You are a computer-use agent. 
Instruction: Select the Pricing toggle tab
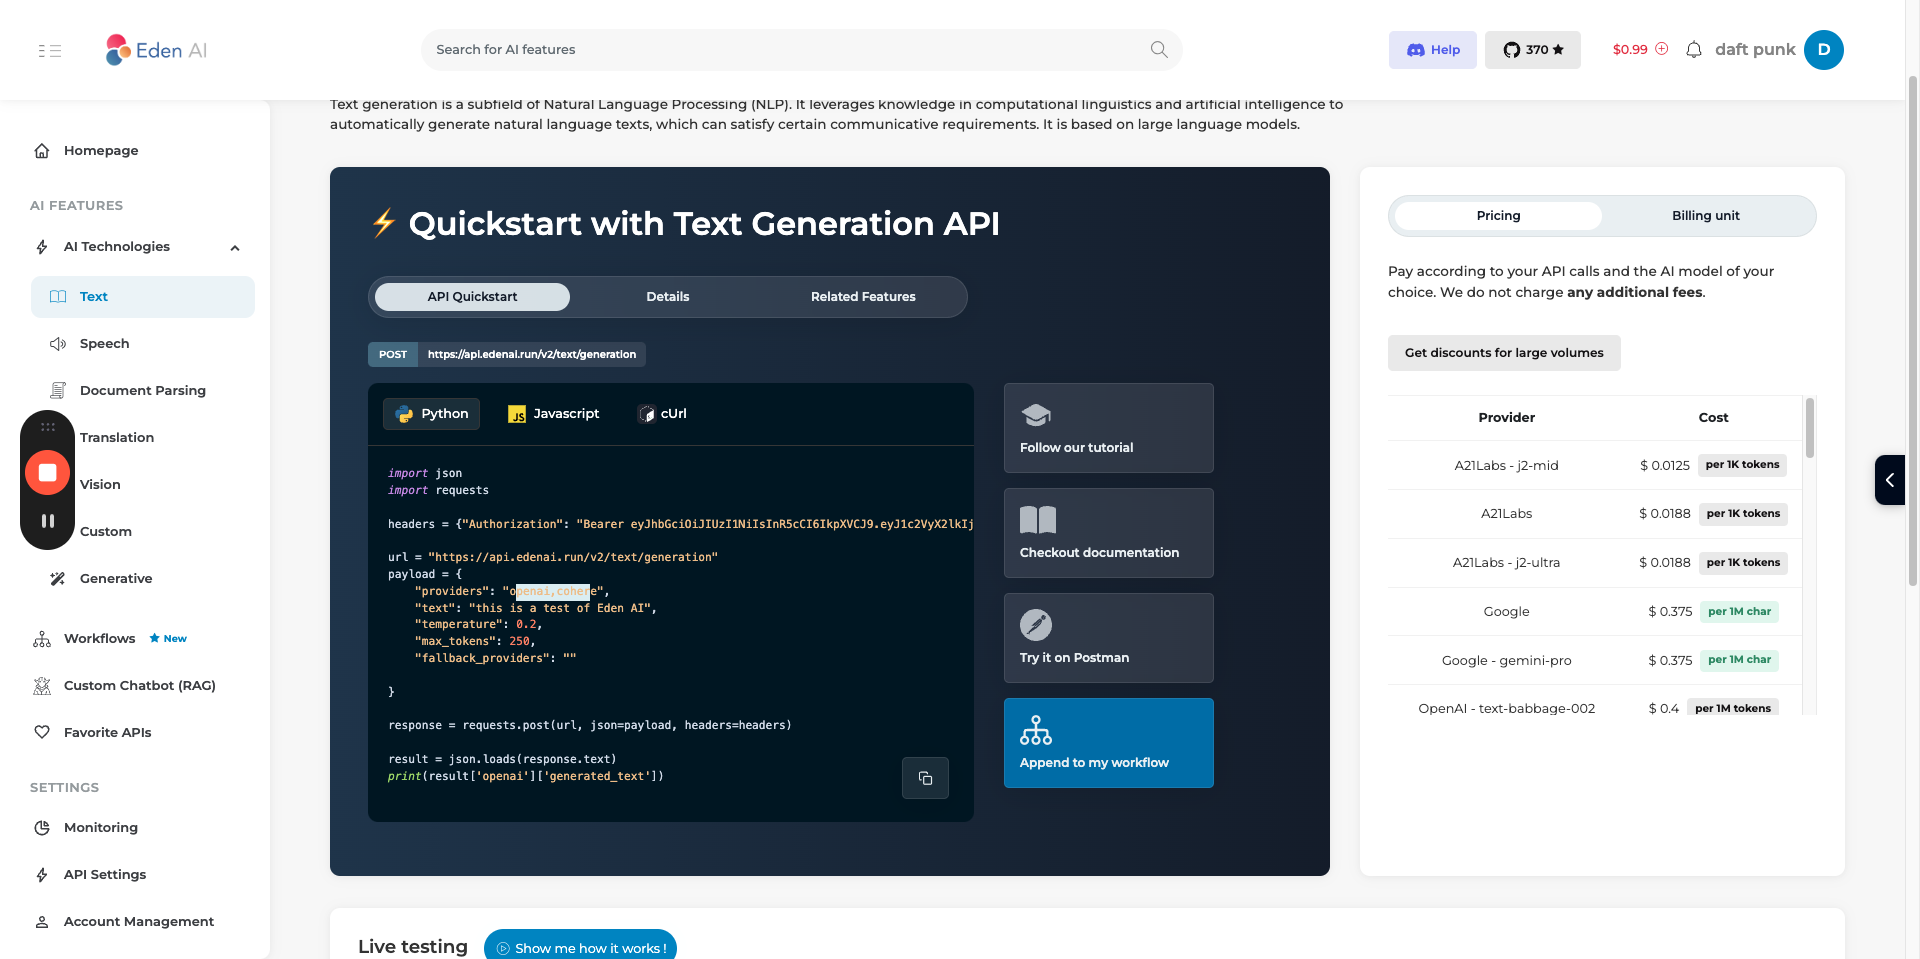tap(1498, 216)
